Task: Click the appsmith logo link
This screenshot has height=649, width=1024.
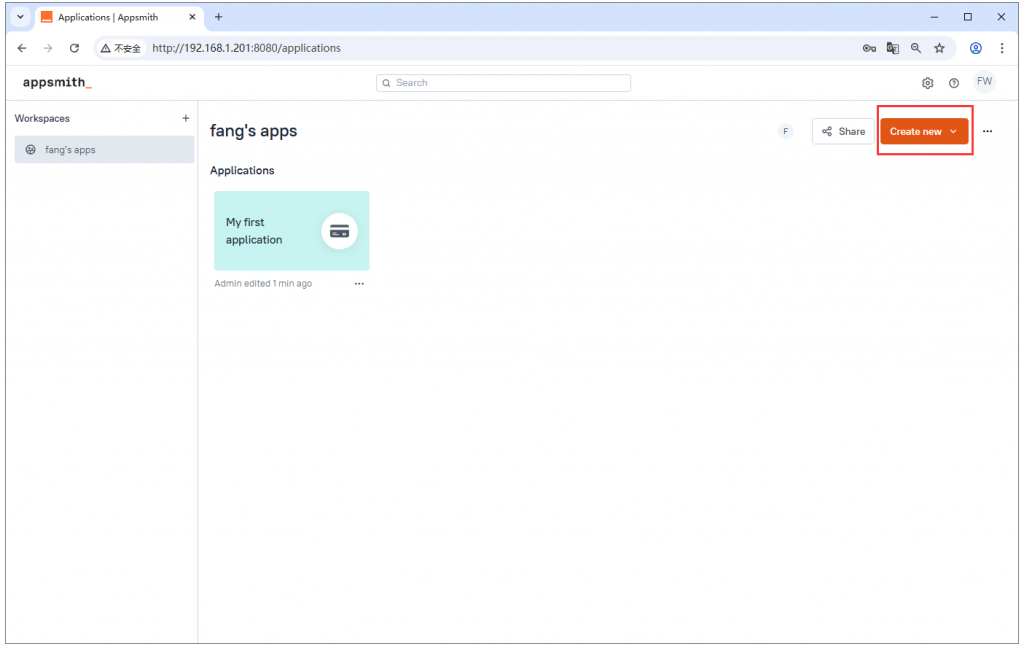Action: (x=57, y=83)
